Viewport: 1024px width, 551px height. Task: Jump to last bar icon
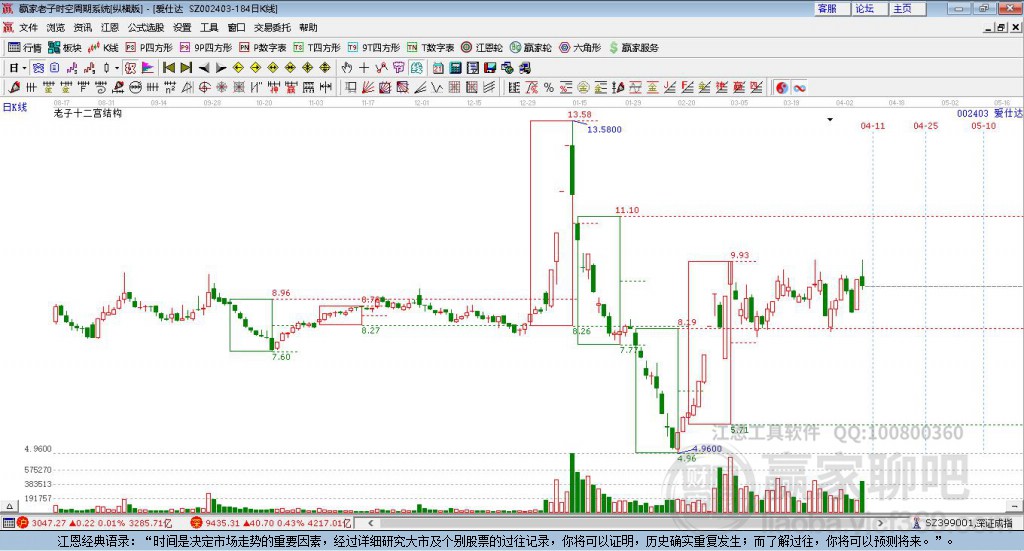click(x=186, y=68)
